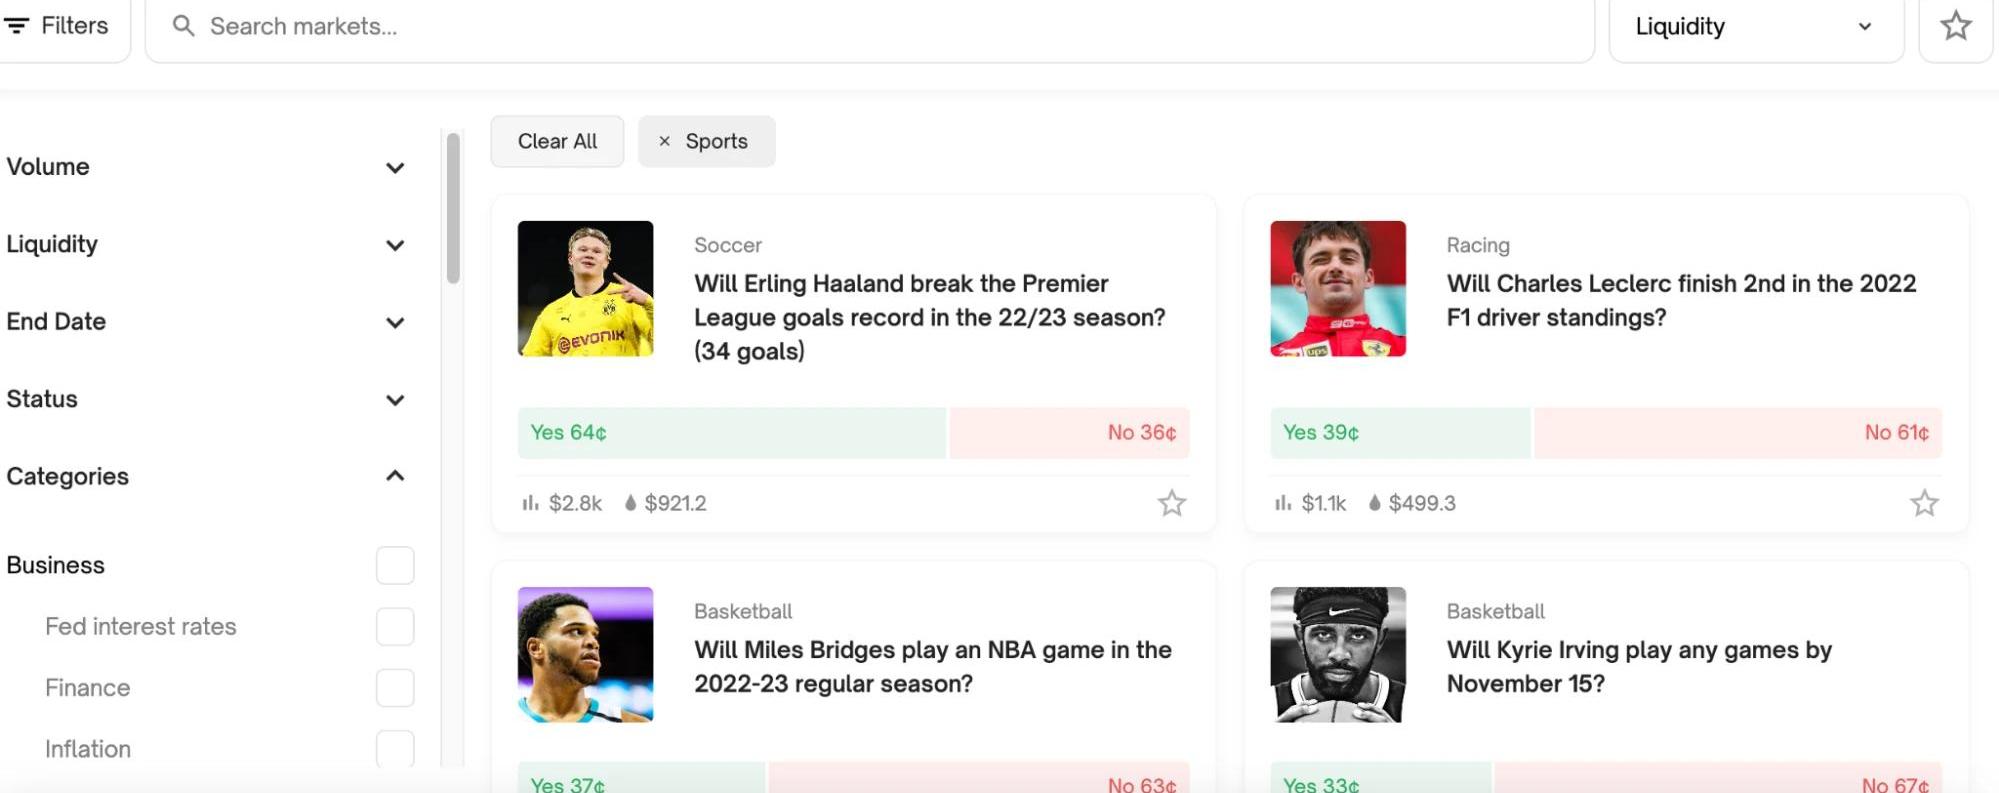Image resolution: width=1999 pixels, height=793 pixels.
Task: Favorite the Erling Haaland market star
Action: point(1171,503)
